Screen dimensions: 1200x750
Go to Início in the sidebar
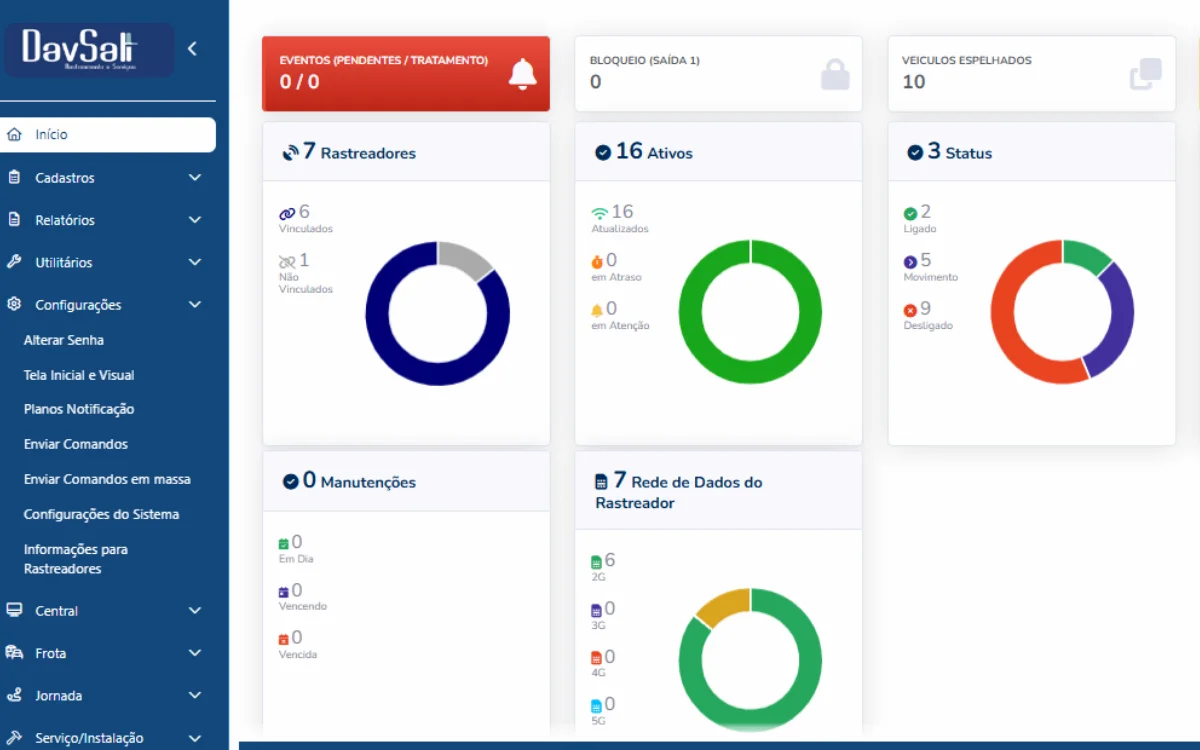pyautogui.click(x=108, y=135)
